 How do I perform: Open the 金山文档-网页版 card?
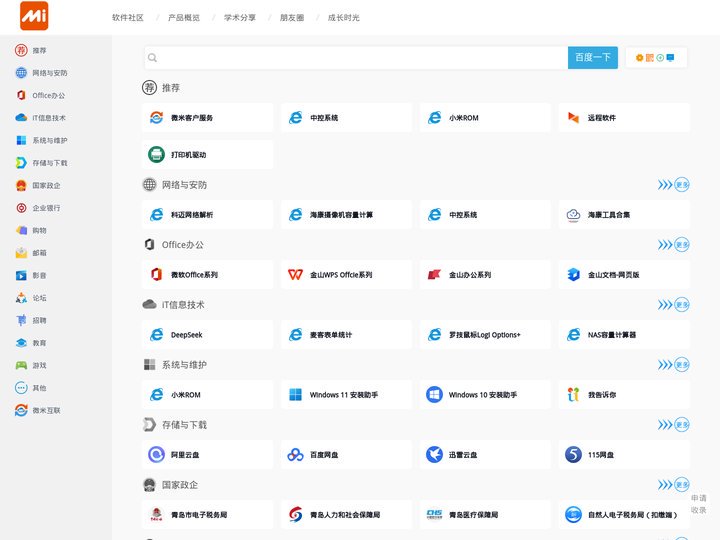click(624, 275)
